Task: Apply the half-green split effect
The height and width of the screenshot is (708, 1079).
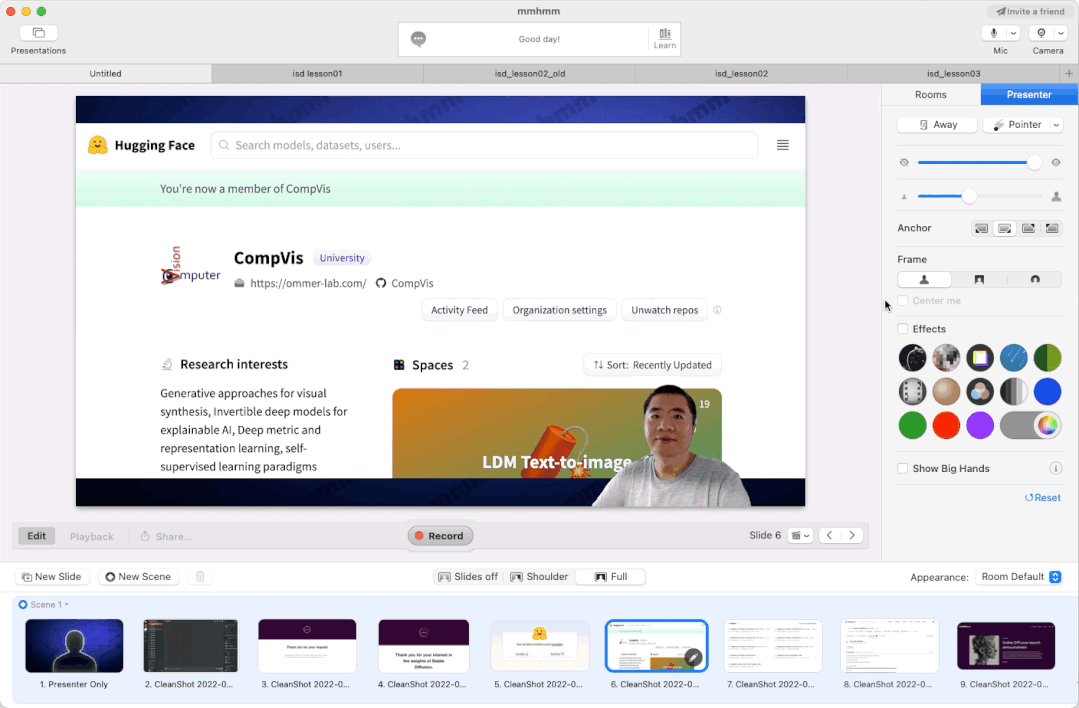Action: 1047,358
